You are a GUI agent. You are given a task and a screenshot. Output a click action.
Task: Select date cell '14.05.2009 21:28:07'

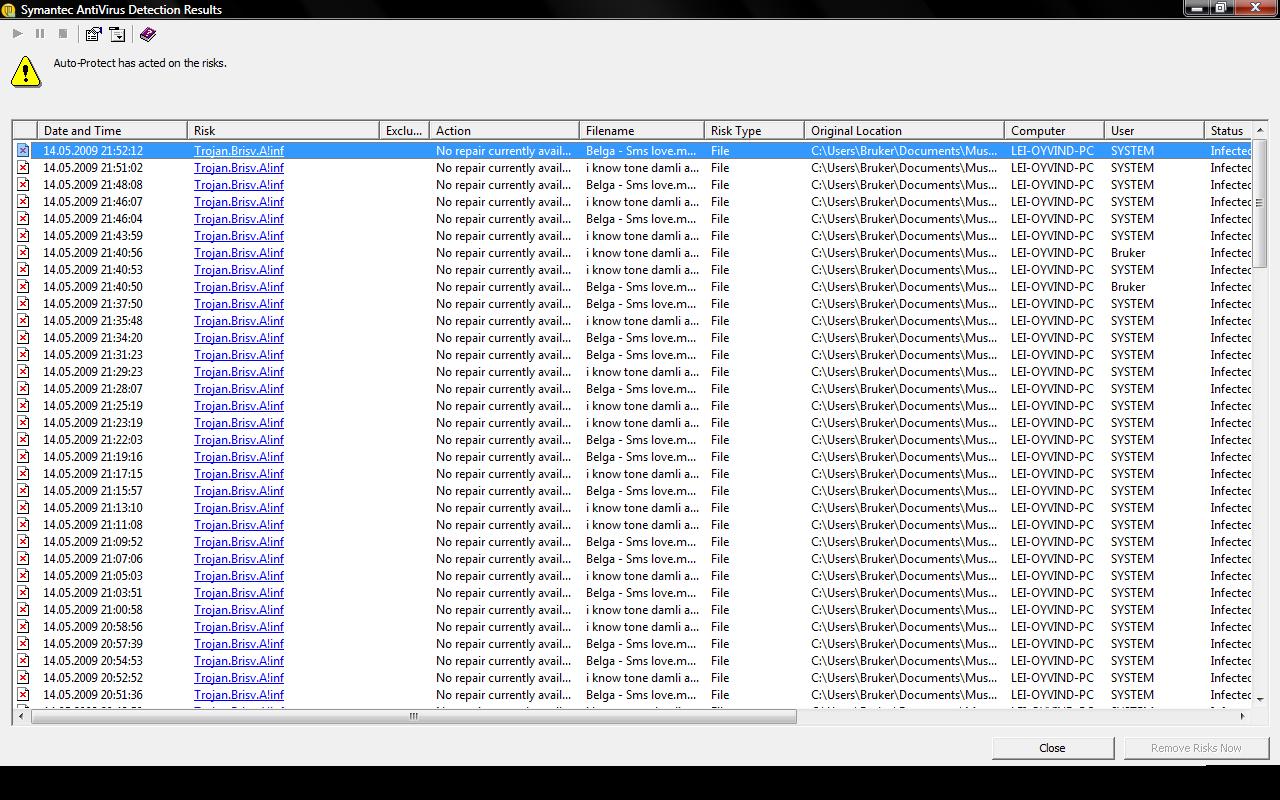click(93, 389)
